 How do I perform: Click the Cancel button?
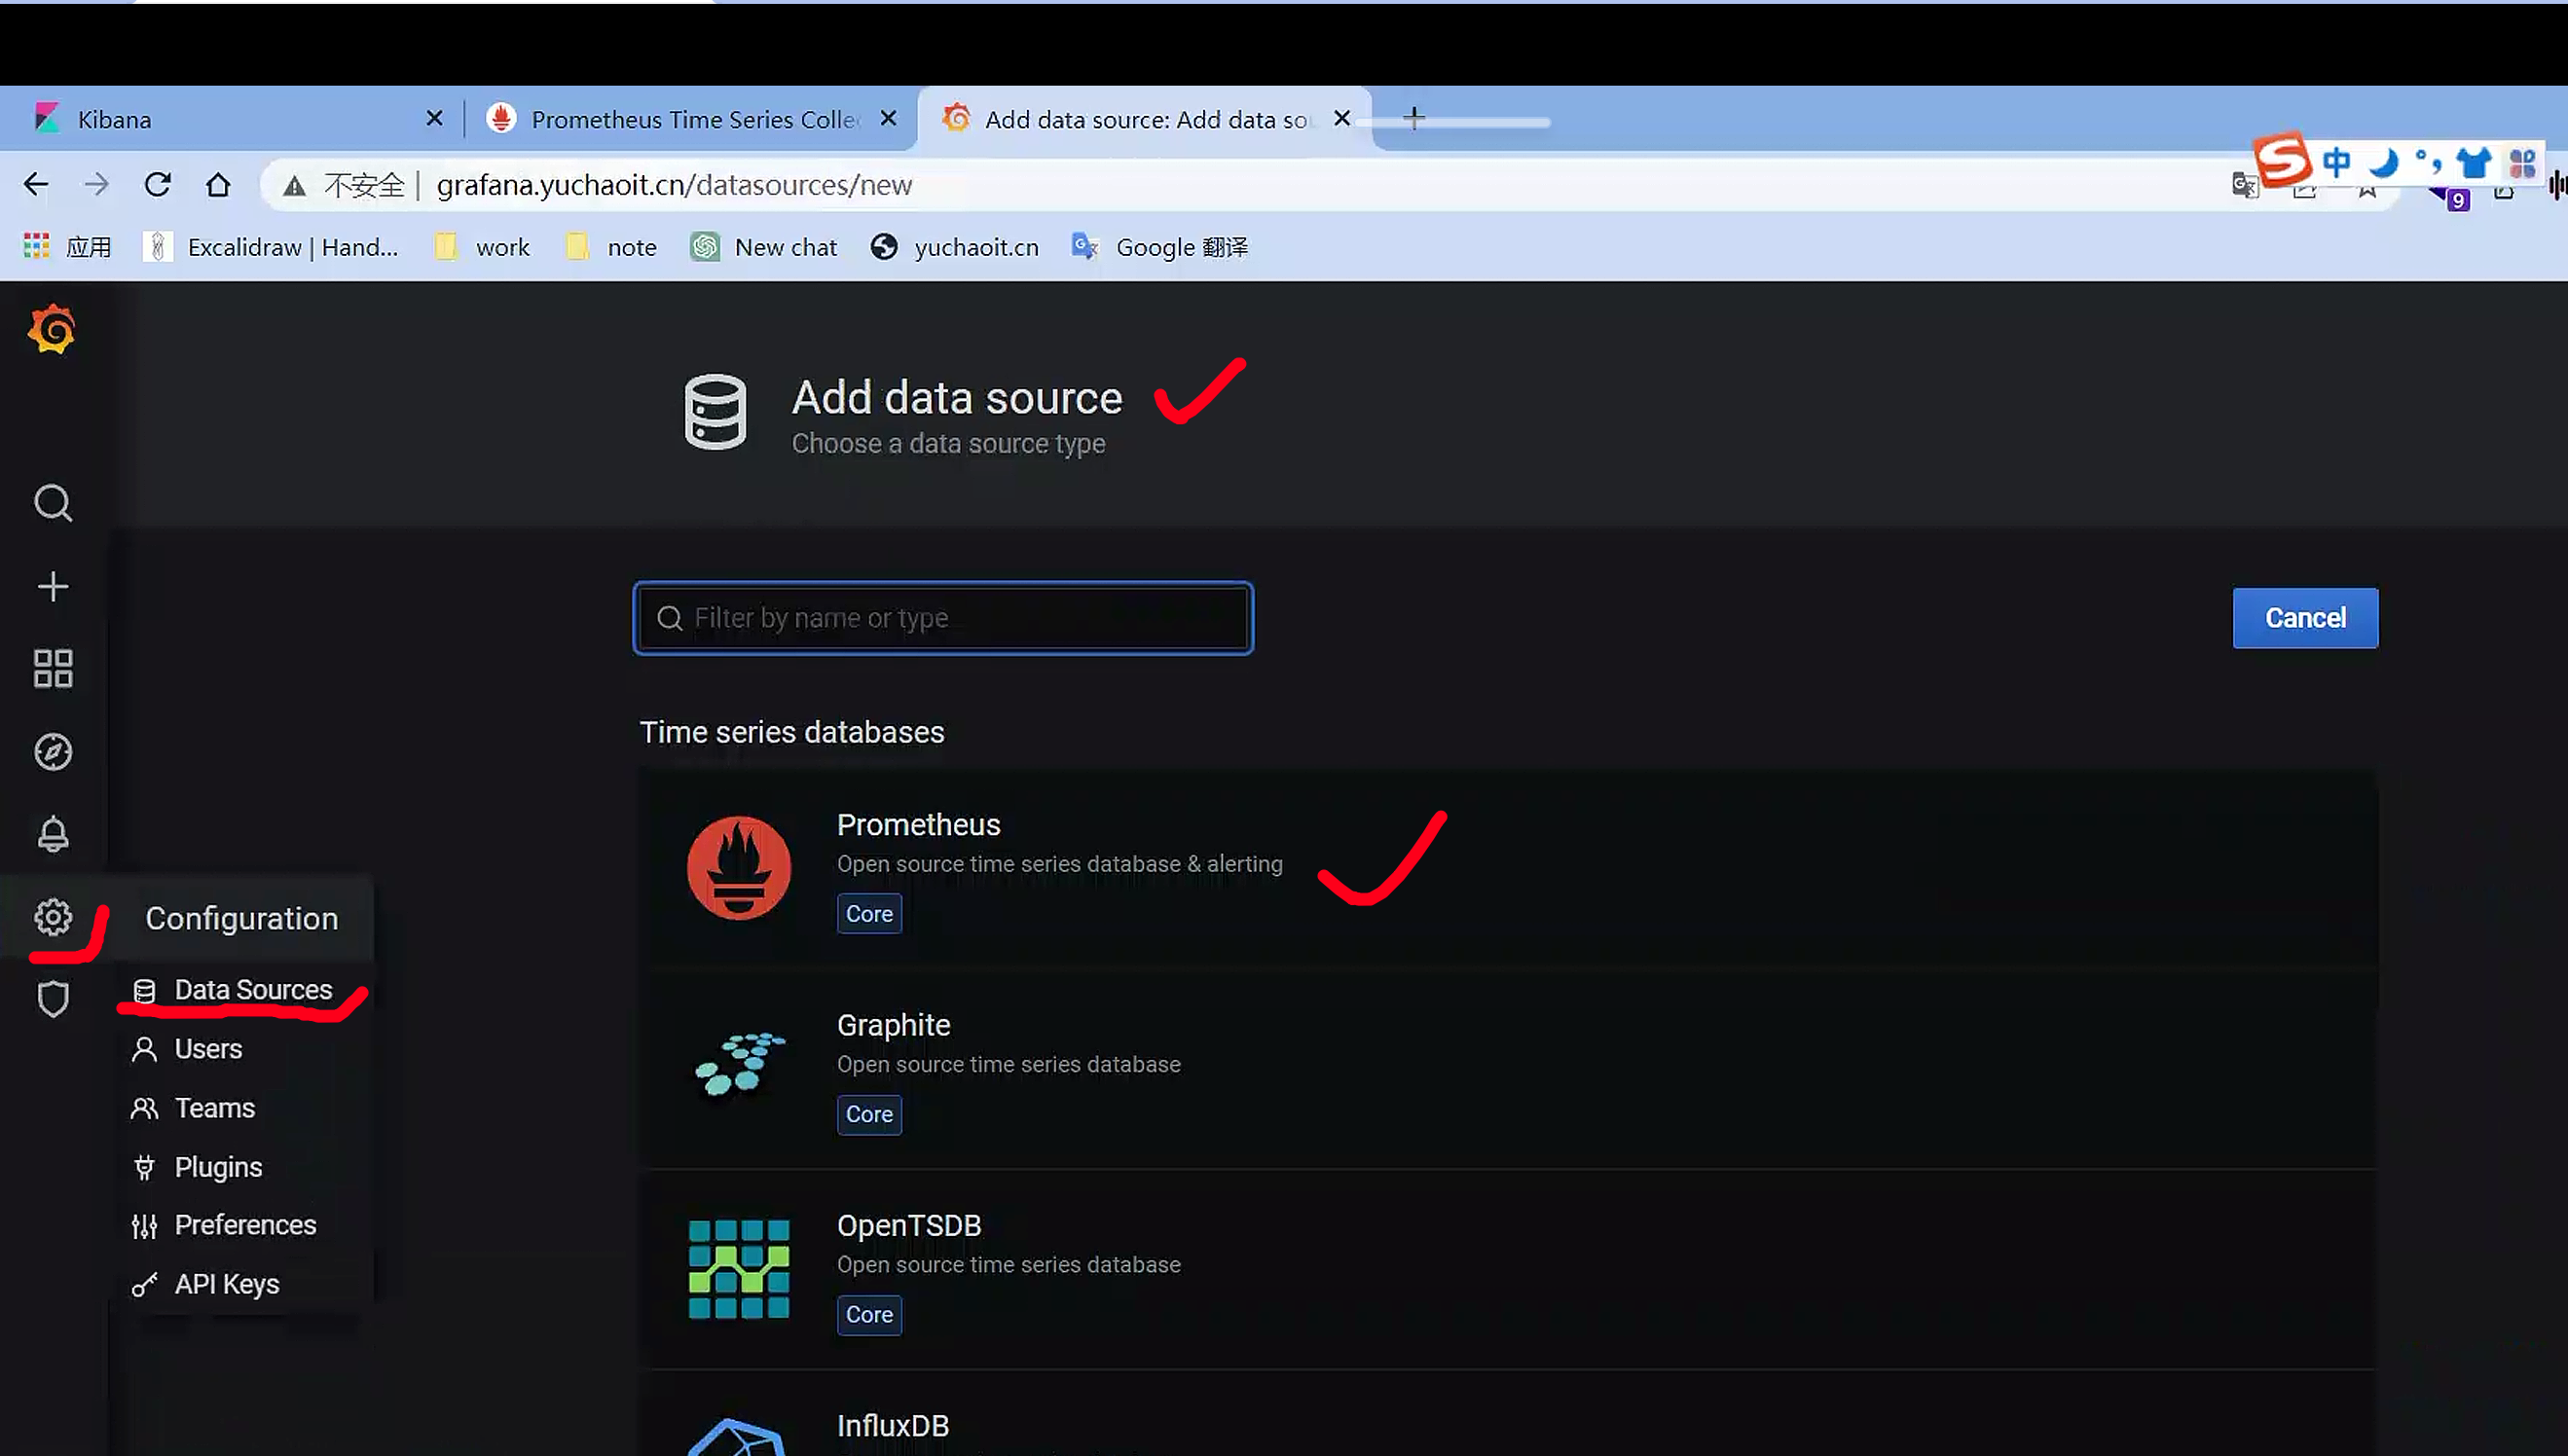(x=2304, y=618)
